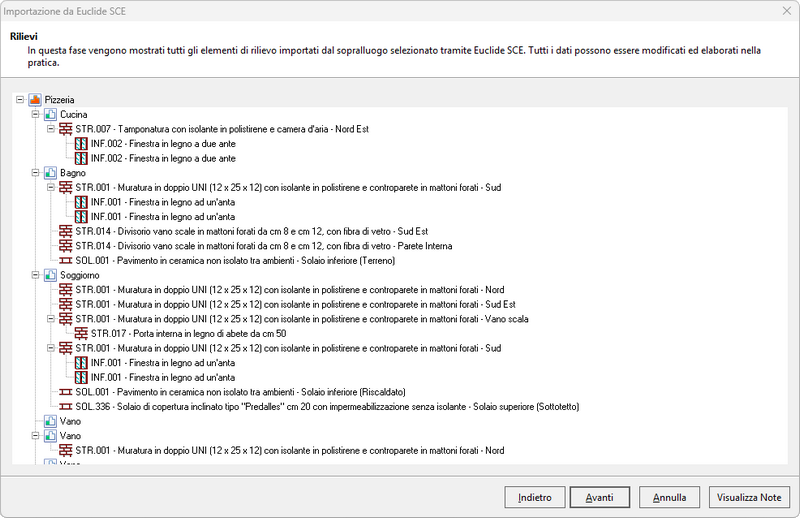Screen dimensions: 800x518
Task: Collapse the STR.001 Vano scala wall node
Action: coord(51,319)
